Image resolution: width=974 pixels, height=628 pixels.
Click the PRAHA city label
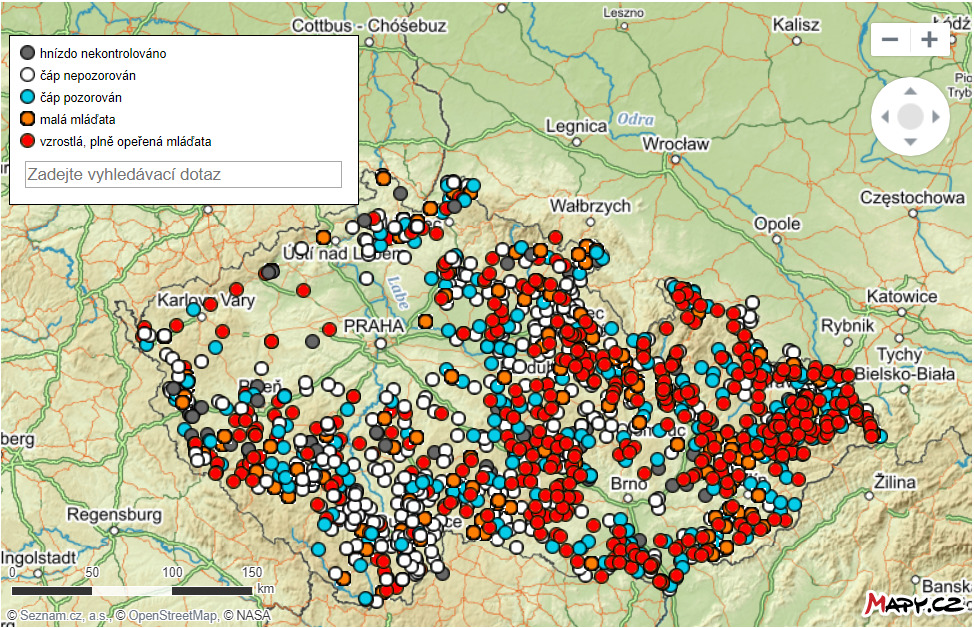pos(374,326)
